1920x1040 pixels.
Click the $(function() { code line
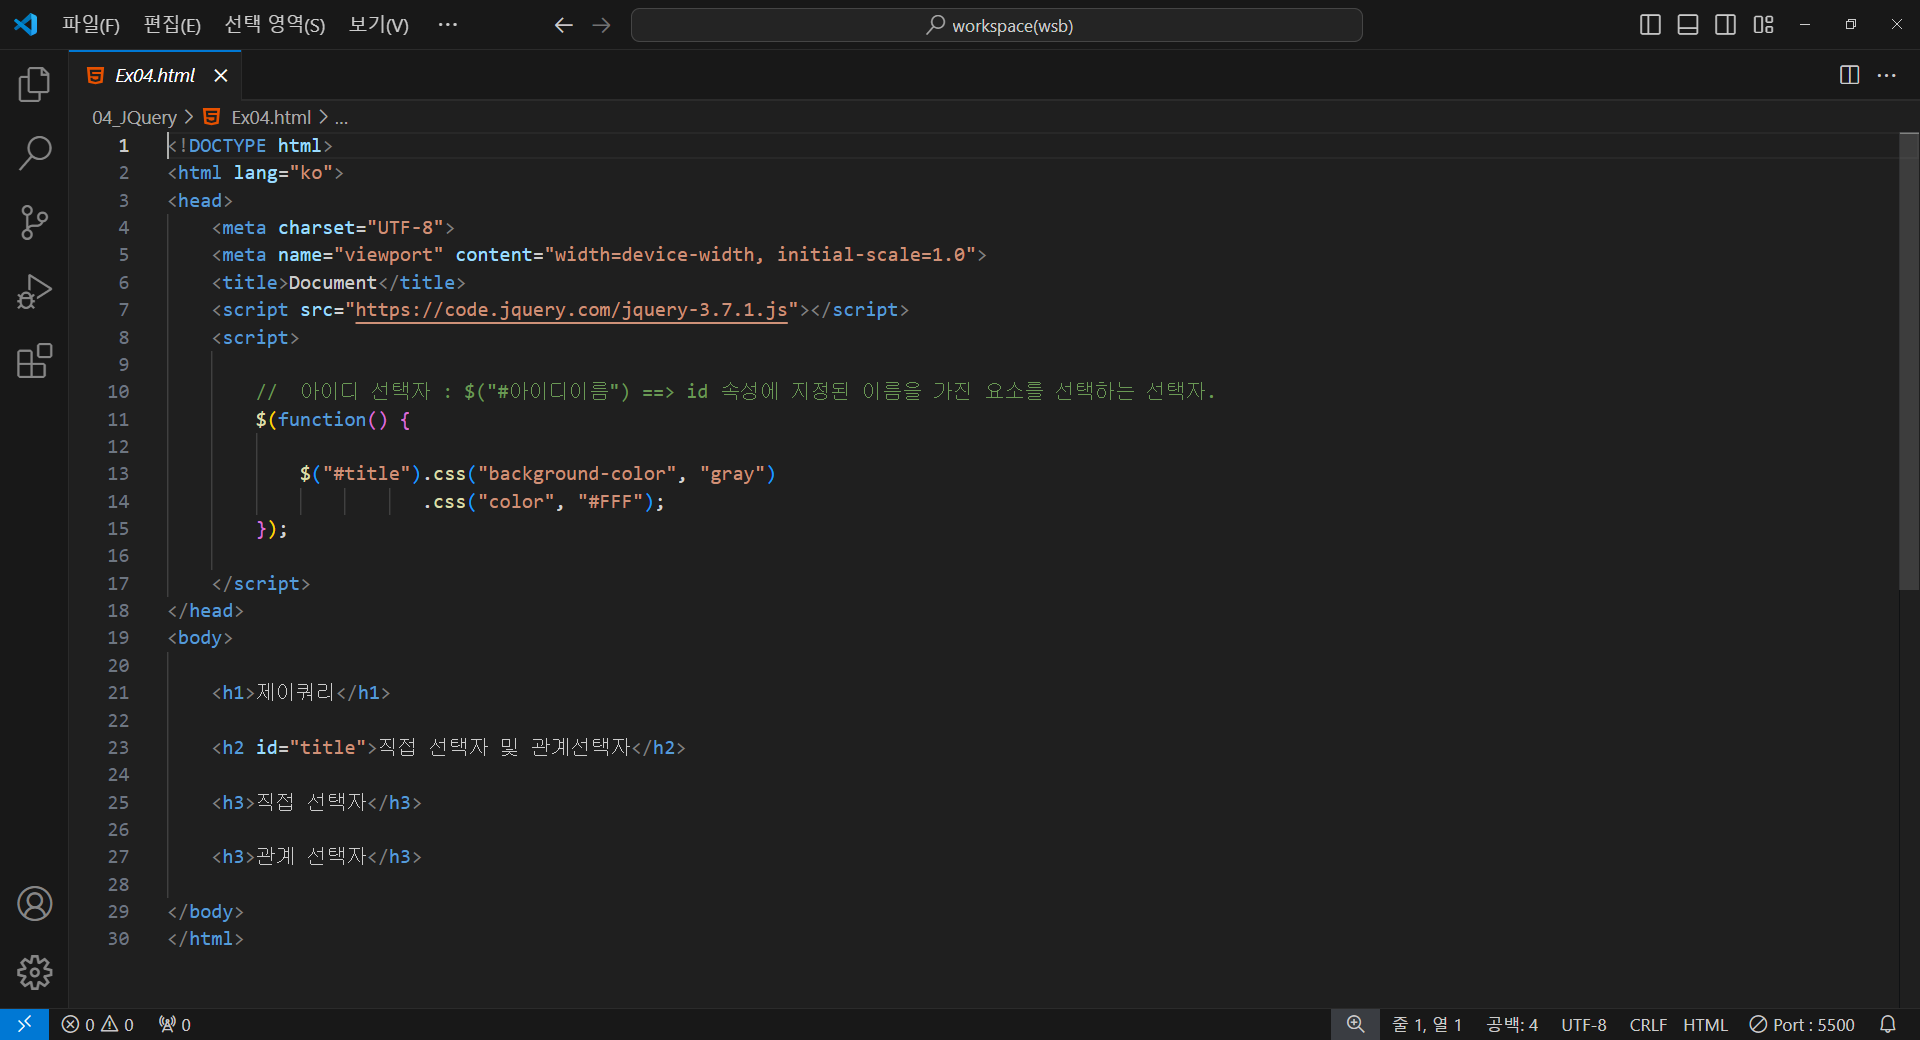(x=333, y=420)
